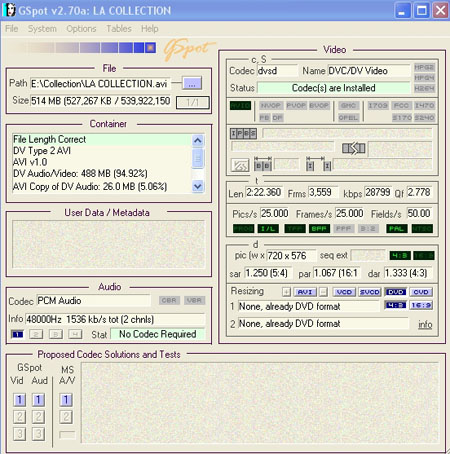Click the graph chart button in Video panel
The height and width of the screenshot is (454, 450).
pyautogui.click(x=240, y=165)
